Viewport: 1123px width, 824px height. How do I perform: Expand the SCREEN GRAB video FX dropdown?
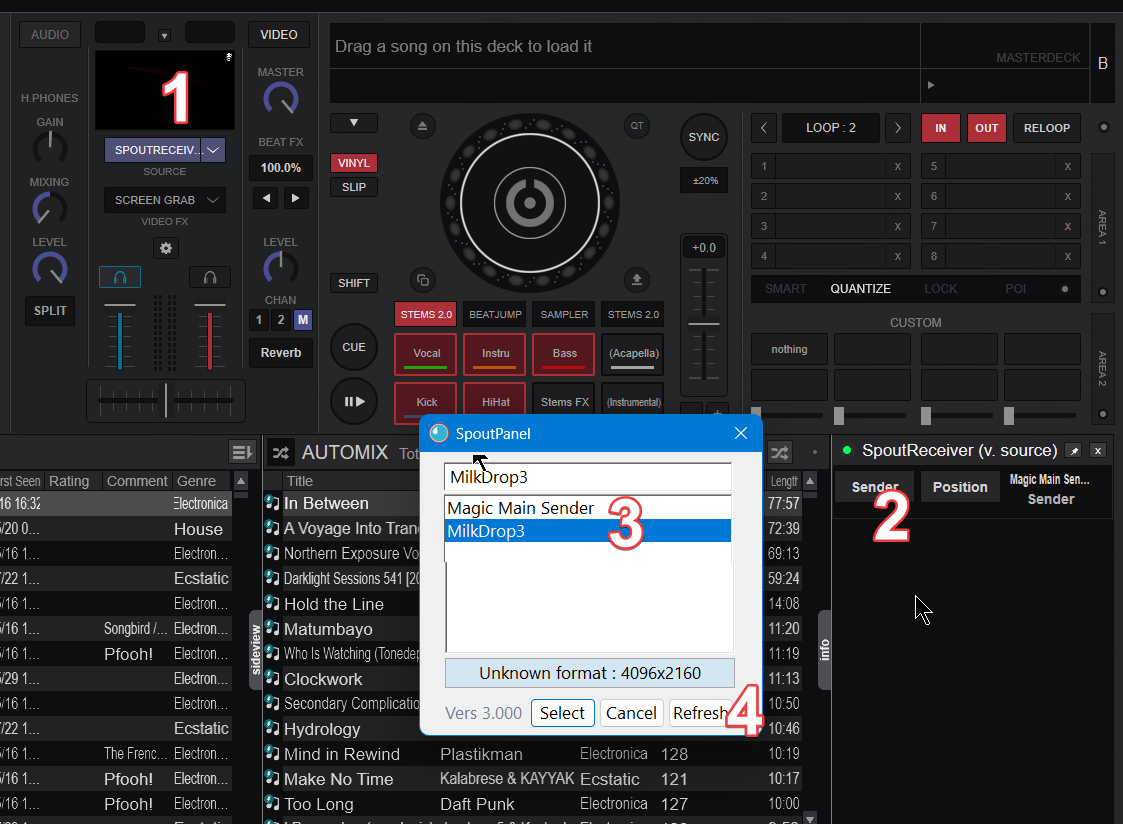(213, 200)
